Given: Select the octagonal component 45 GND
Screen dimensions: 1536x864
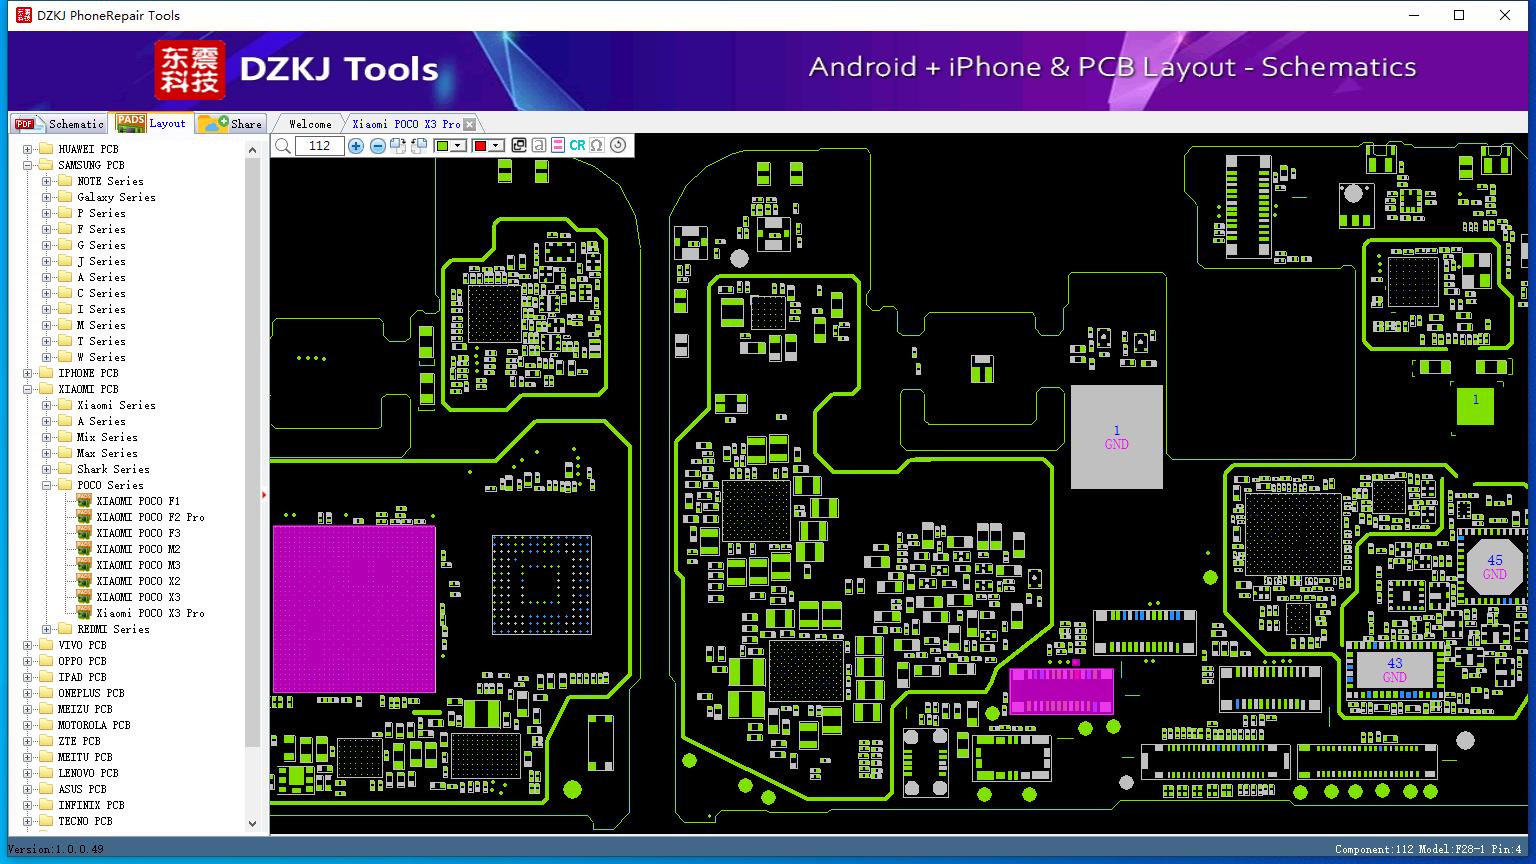Looking at the screenshot, I should (x=1495, y=567).
